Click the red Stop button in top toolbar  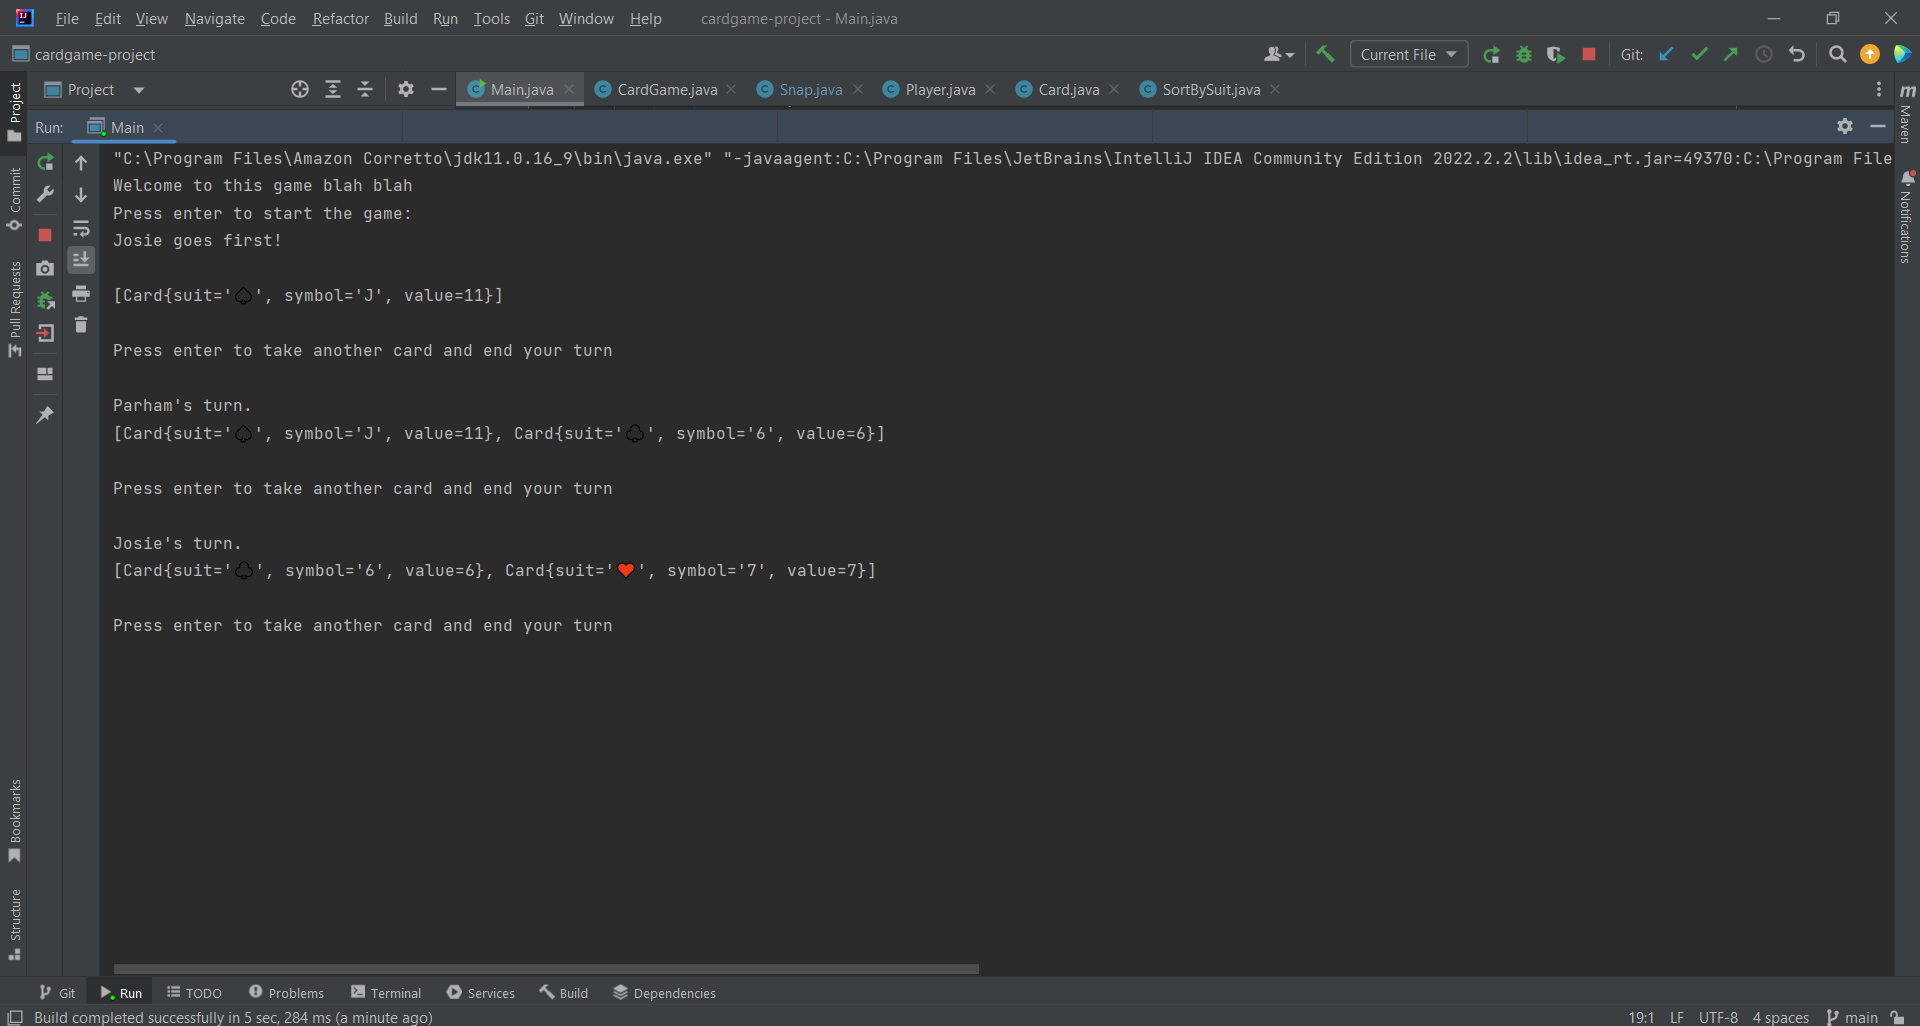click(1589, 54)
